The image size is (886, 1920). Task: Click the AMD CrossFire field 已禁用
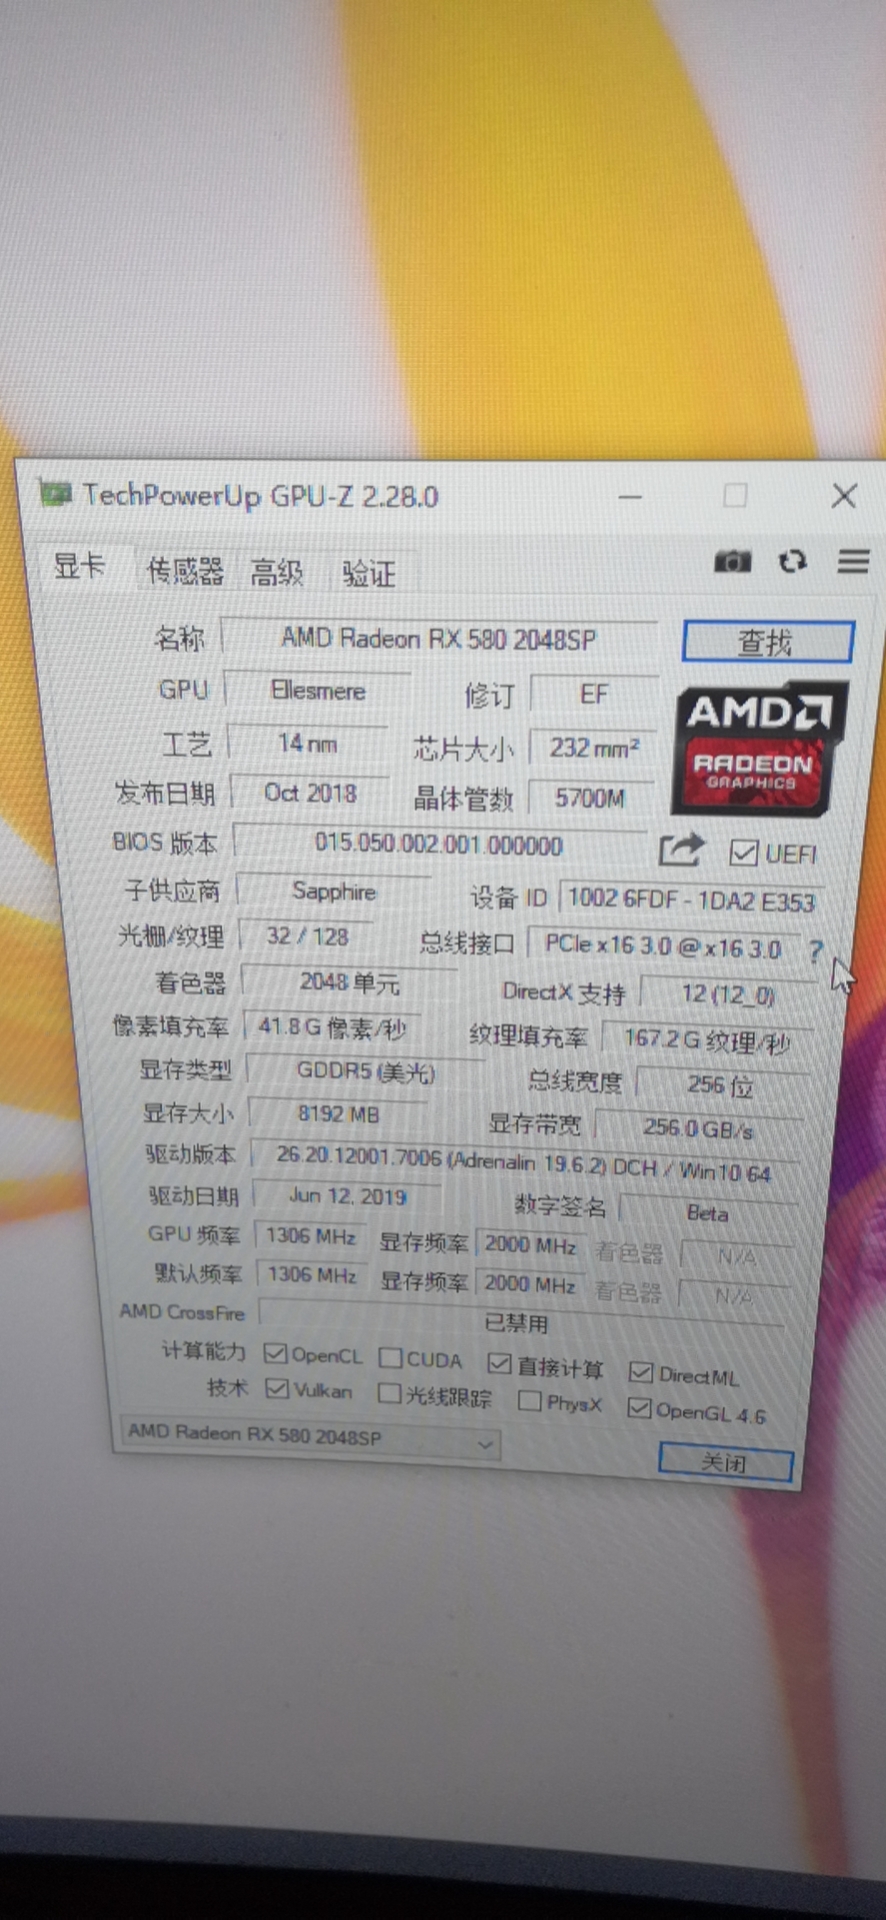522,1318
